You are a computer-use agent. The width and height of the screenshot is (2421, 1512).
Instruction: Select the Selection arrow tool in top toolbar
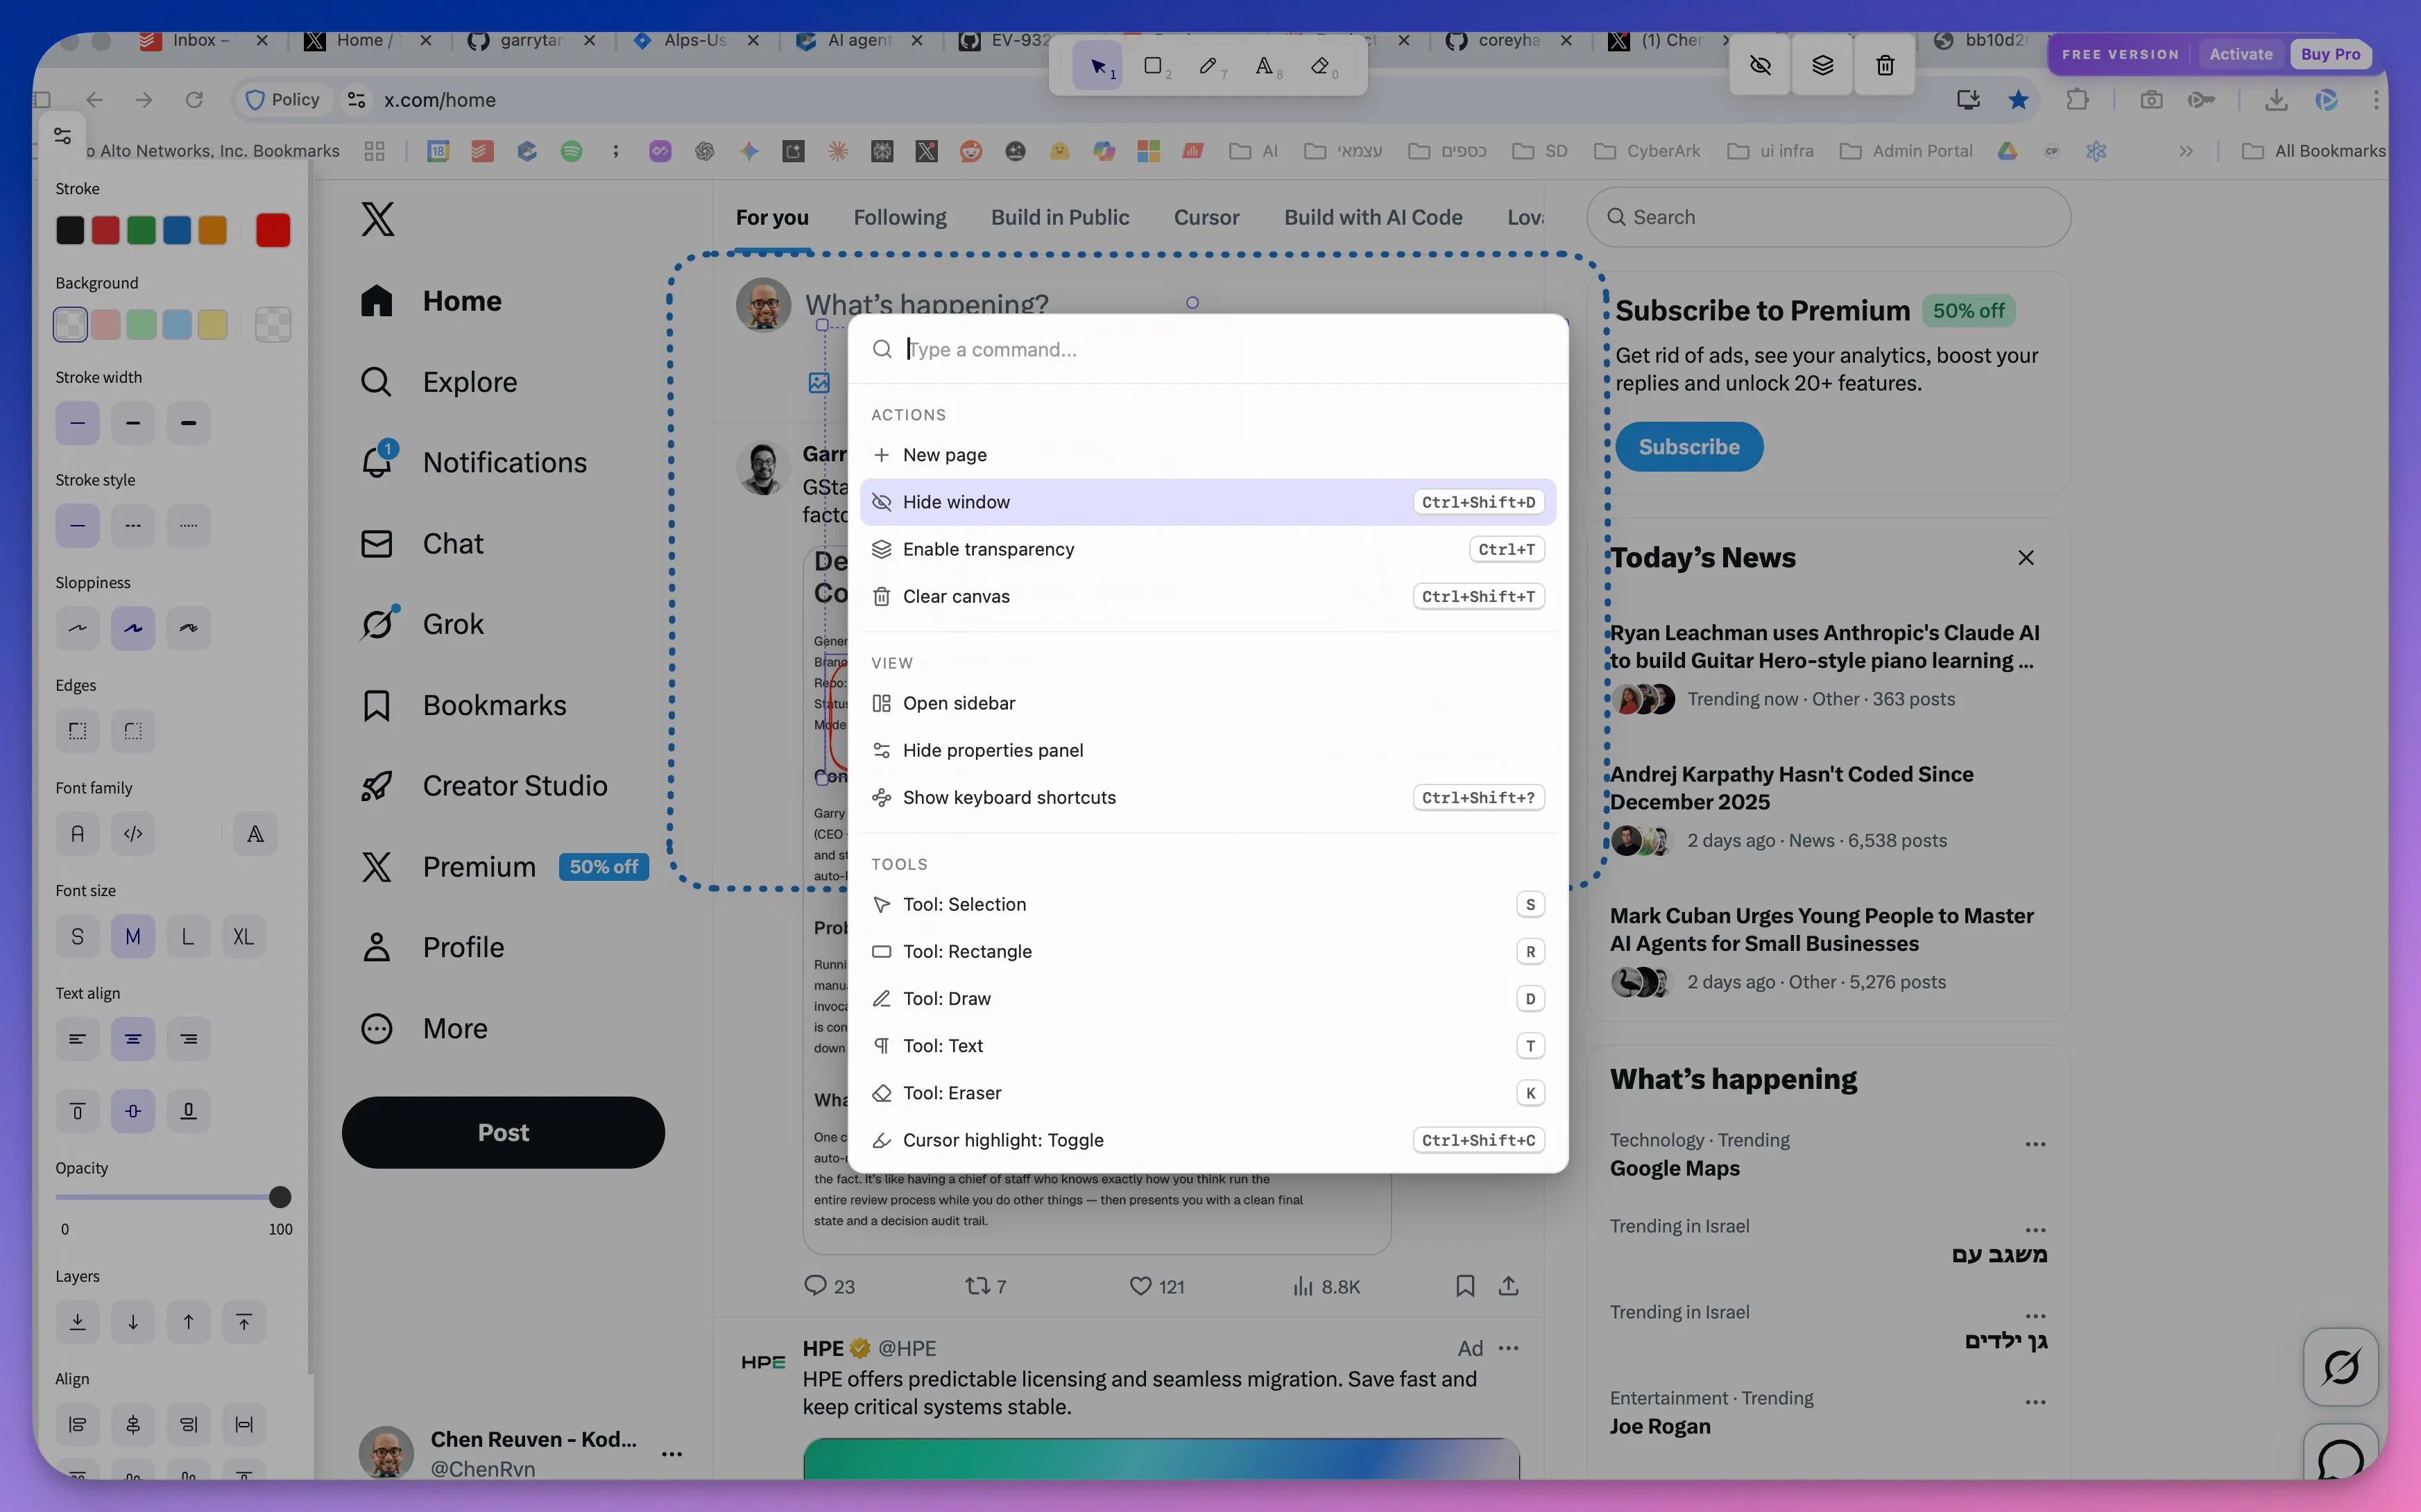(1097, 66)
